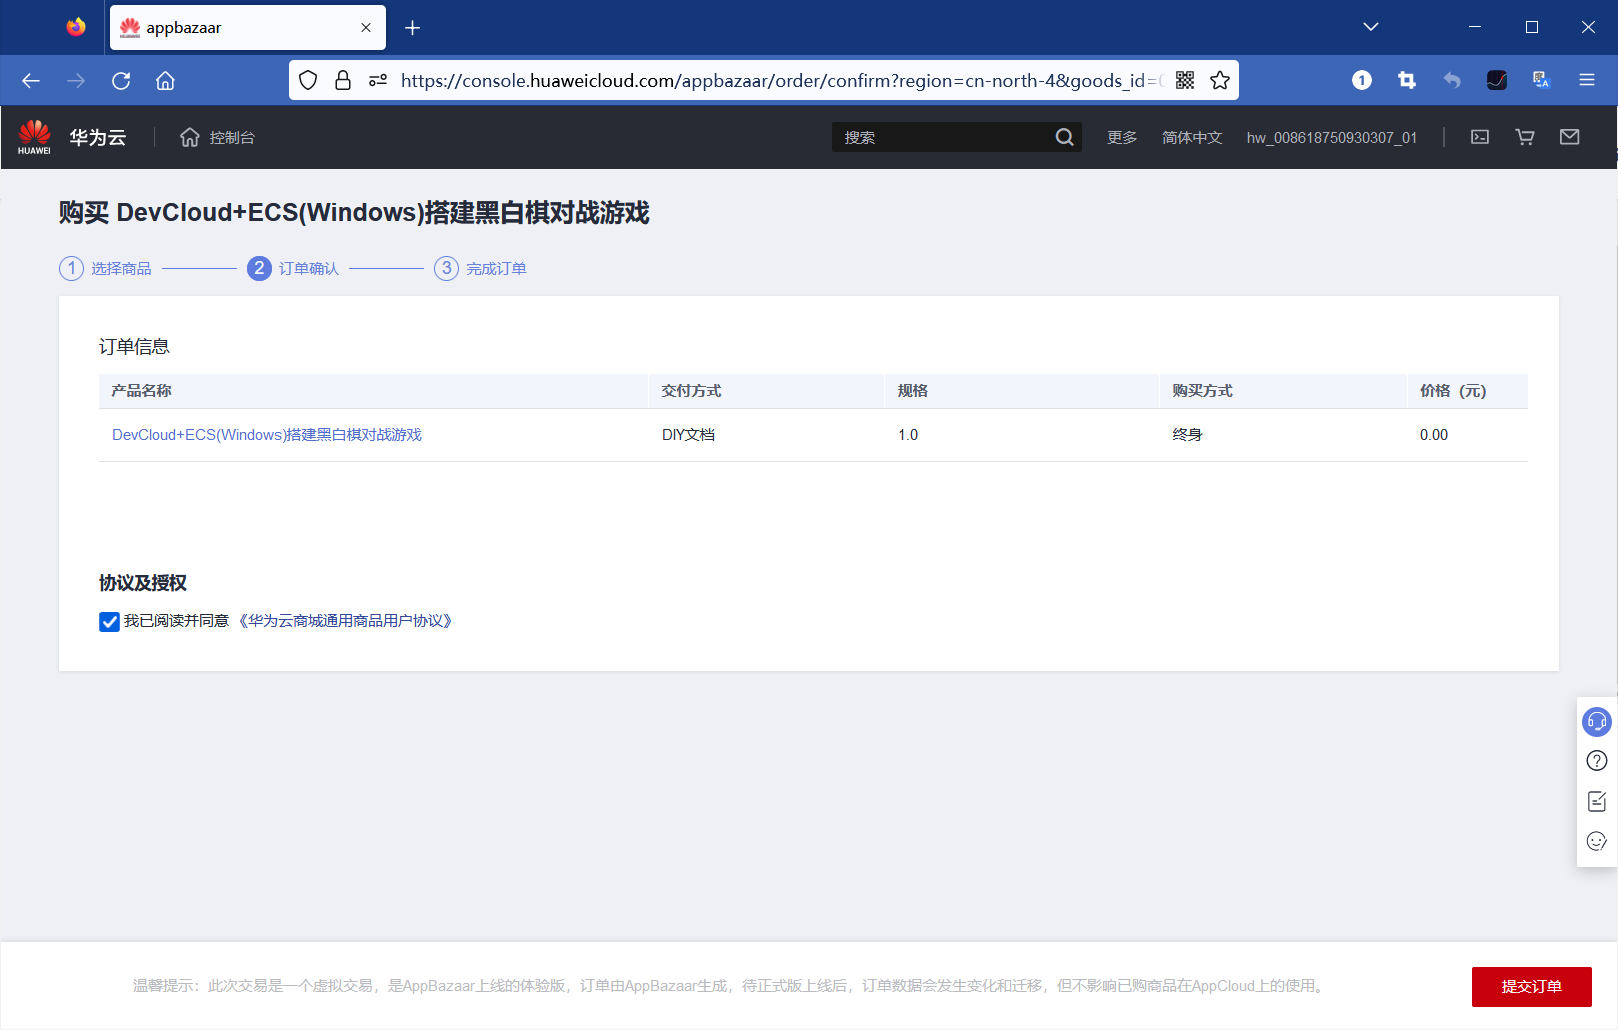This screenshot has height=1030, width=1618.
Task: Open the list-all-tabs chevron
Action: [1370, 27]
